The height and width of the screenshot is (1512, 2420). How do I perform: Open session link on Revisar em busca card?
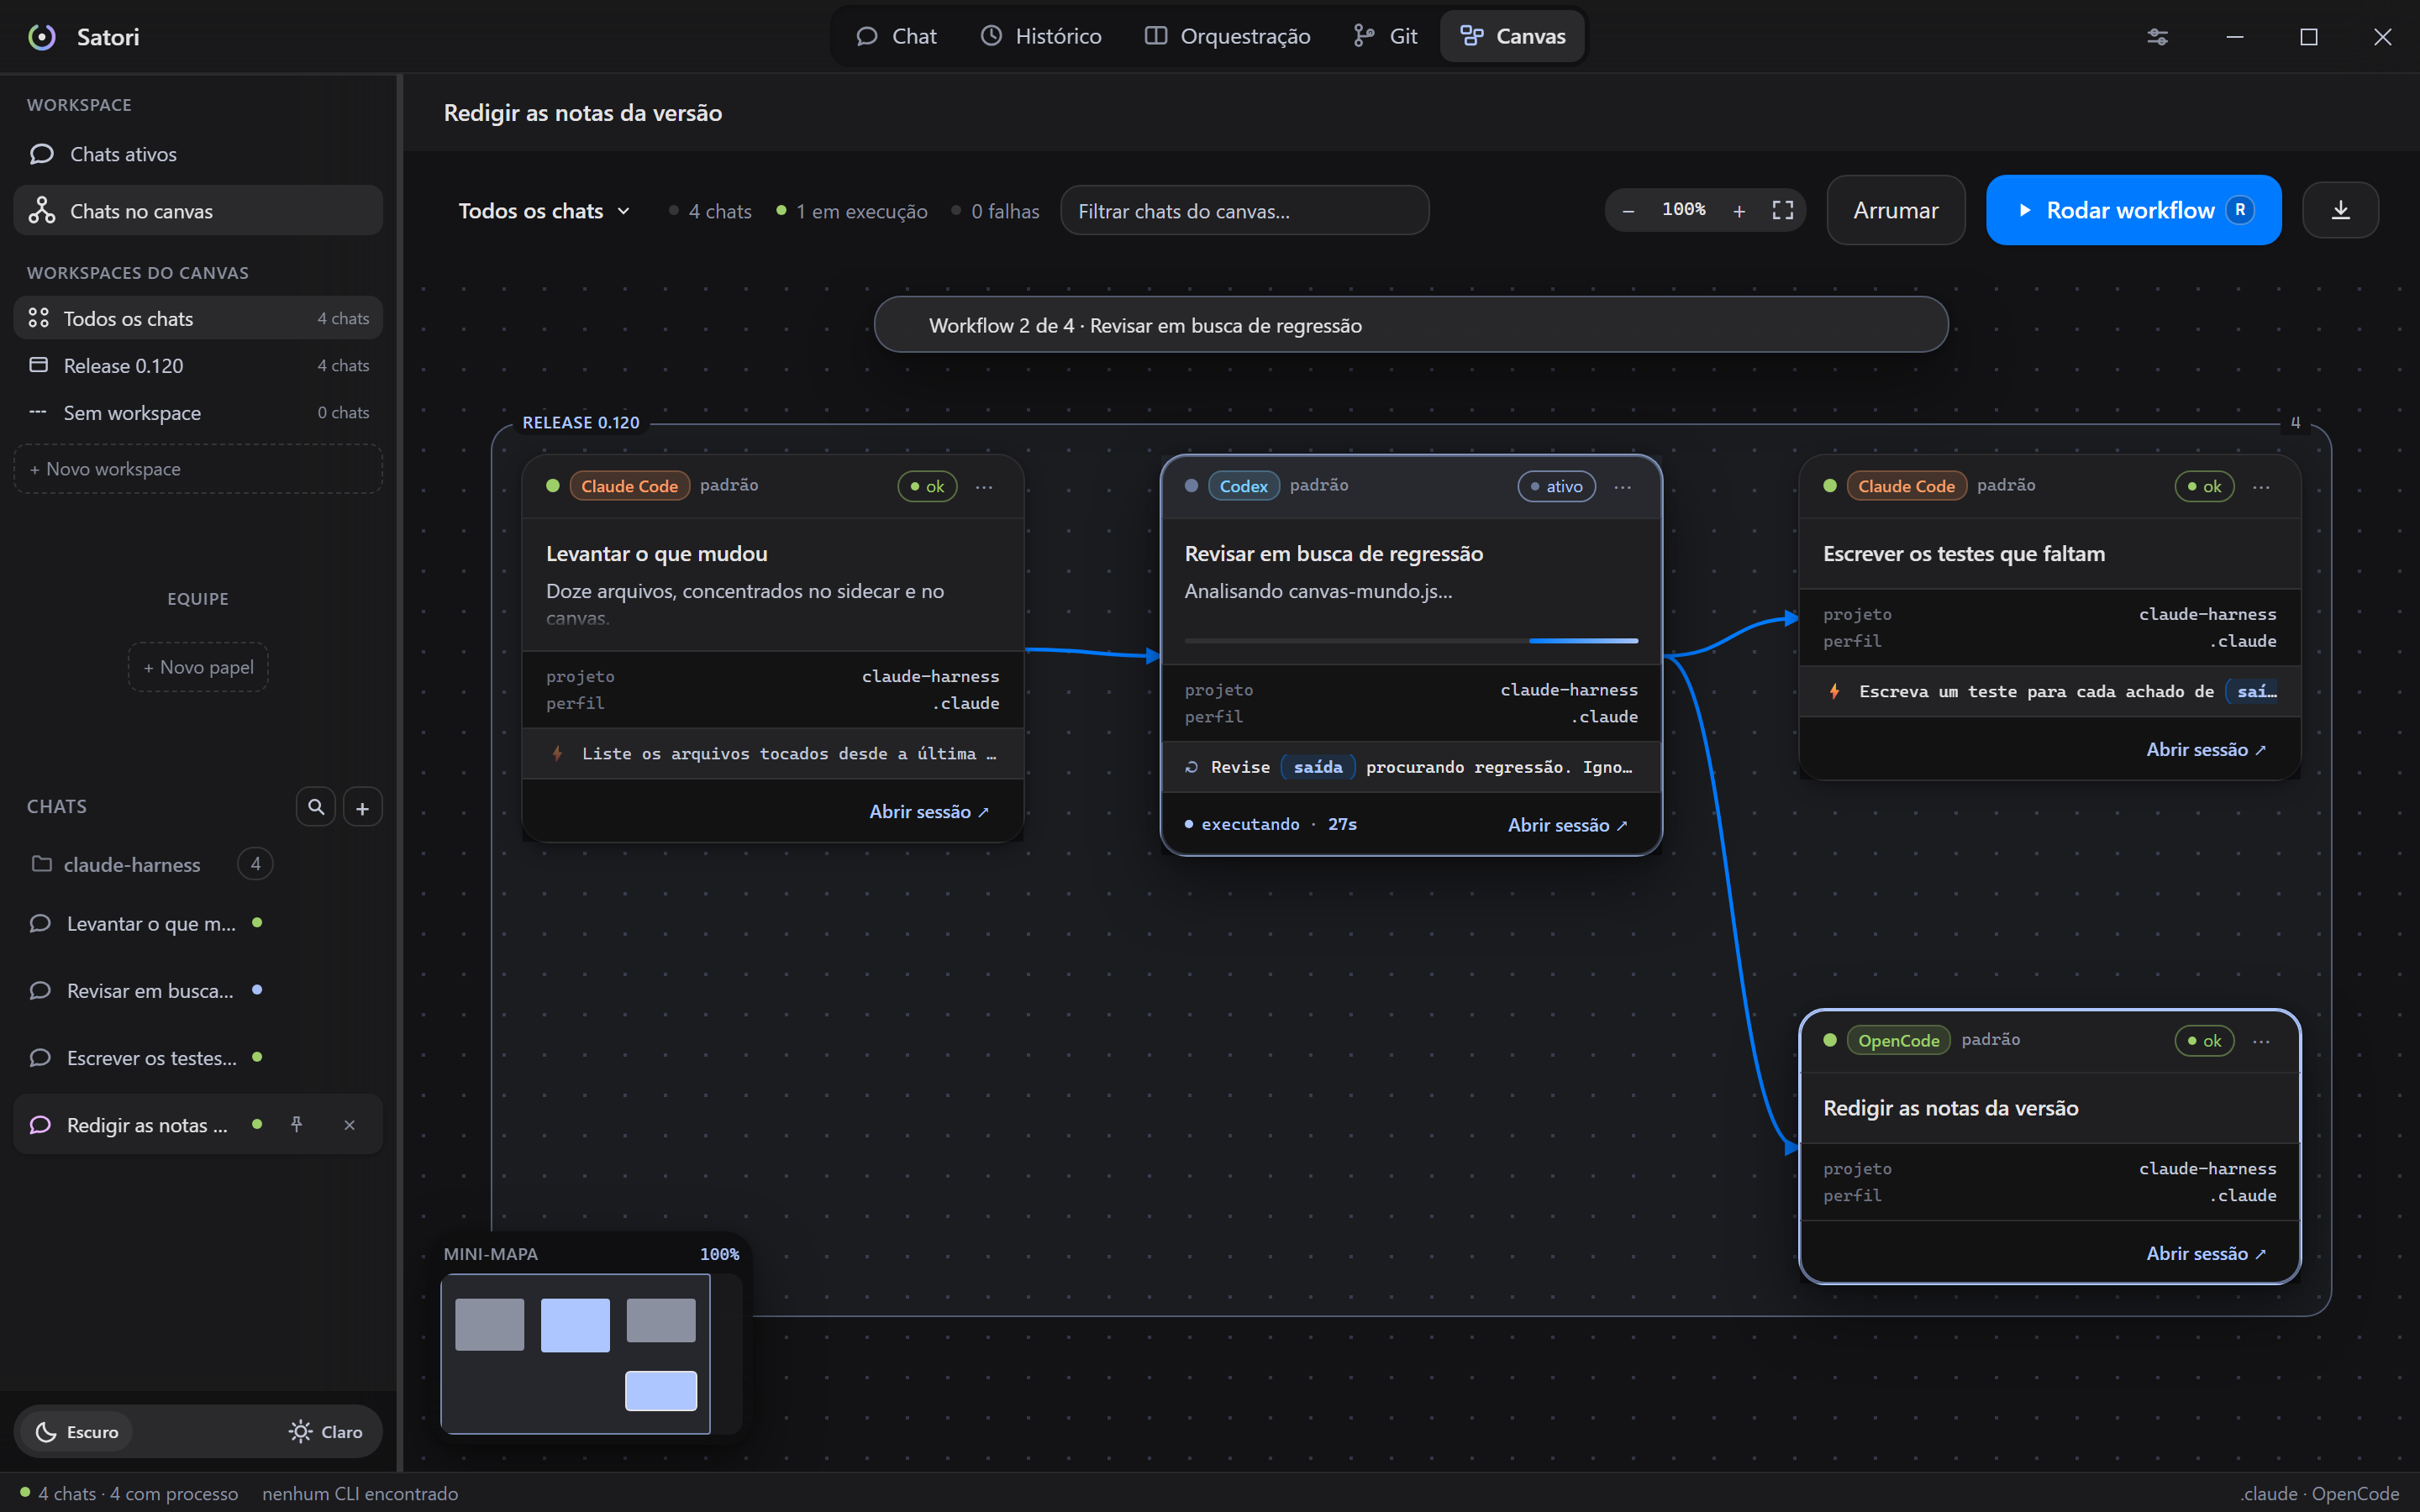click(1568, 825)
